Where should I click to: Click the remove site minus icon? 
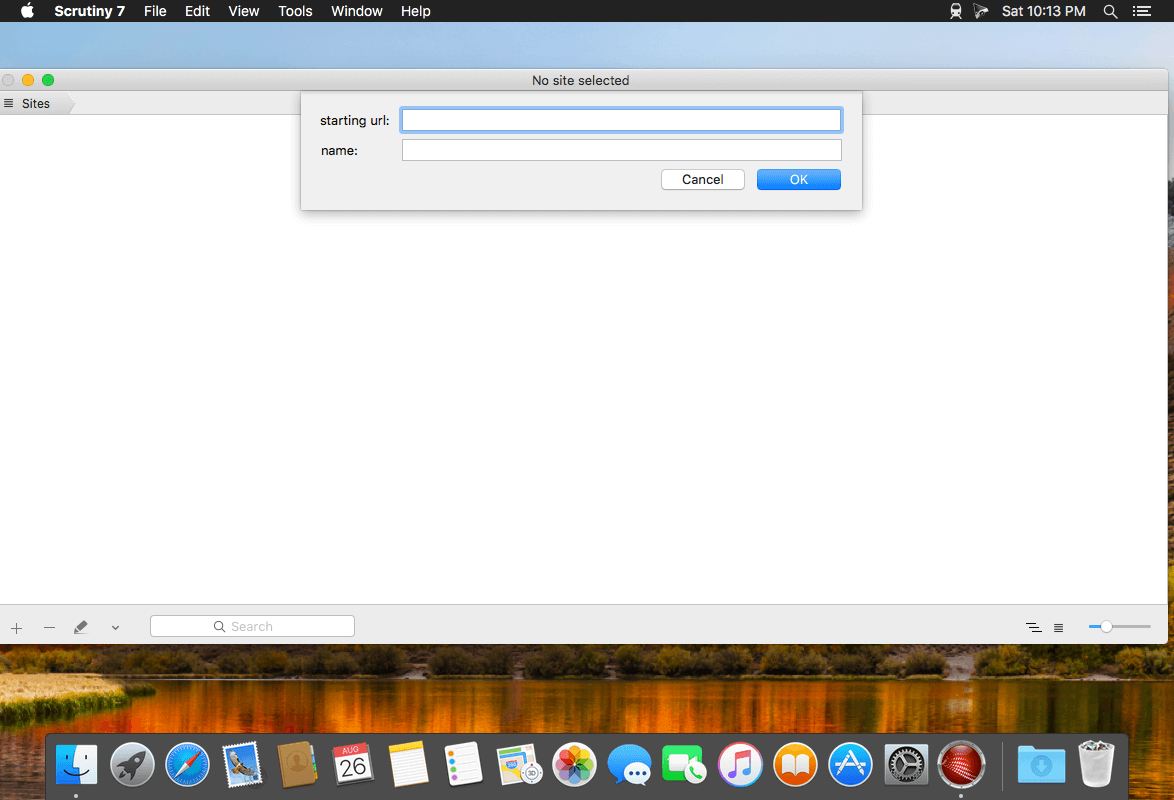coord(49,627)
